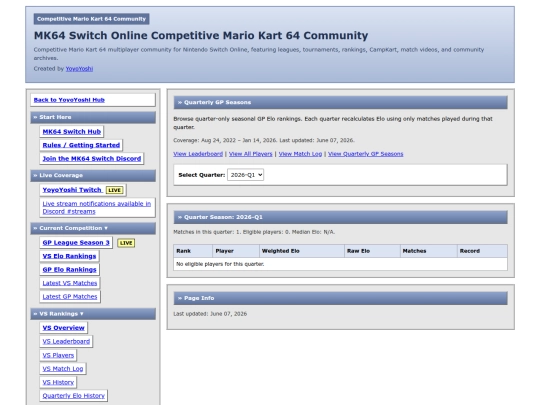Collapse the Current Competition section
Viewport: 540px width, 405px height.
[x=93, y=228]
